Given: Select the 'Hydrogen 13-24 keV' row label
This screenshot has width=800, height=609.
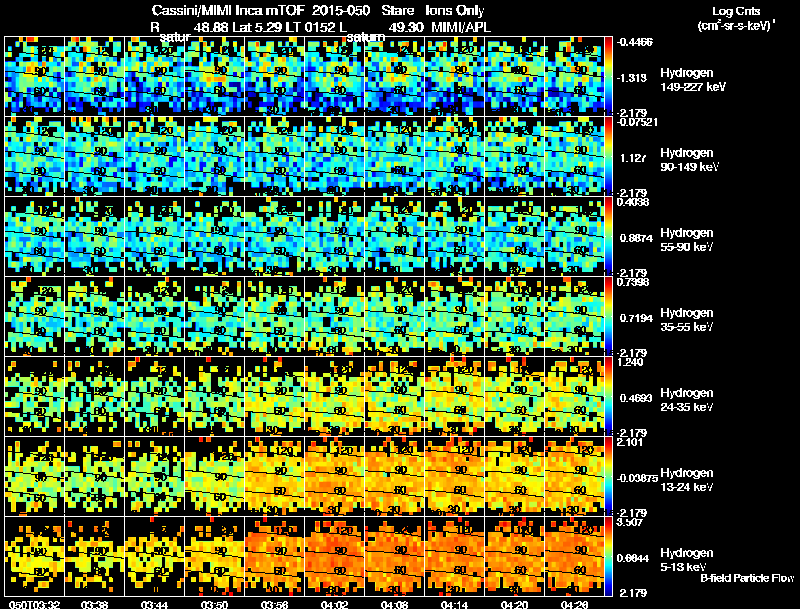Looking at the screenshot, I should click(x=687, y=480).
